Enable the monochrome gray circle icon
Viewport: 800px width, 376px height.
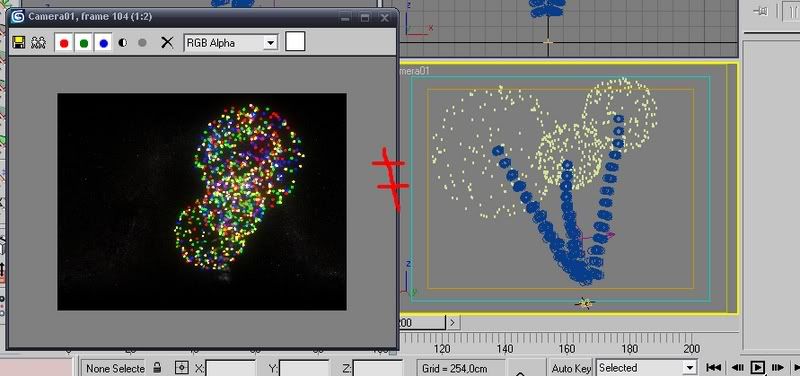[142, 43]
